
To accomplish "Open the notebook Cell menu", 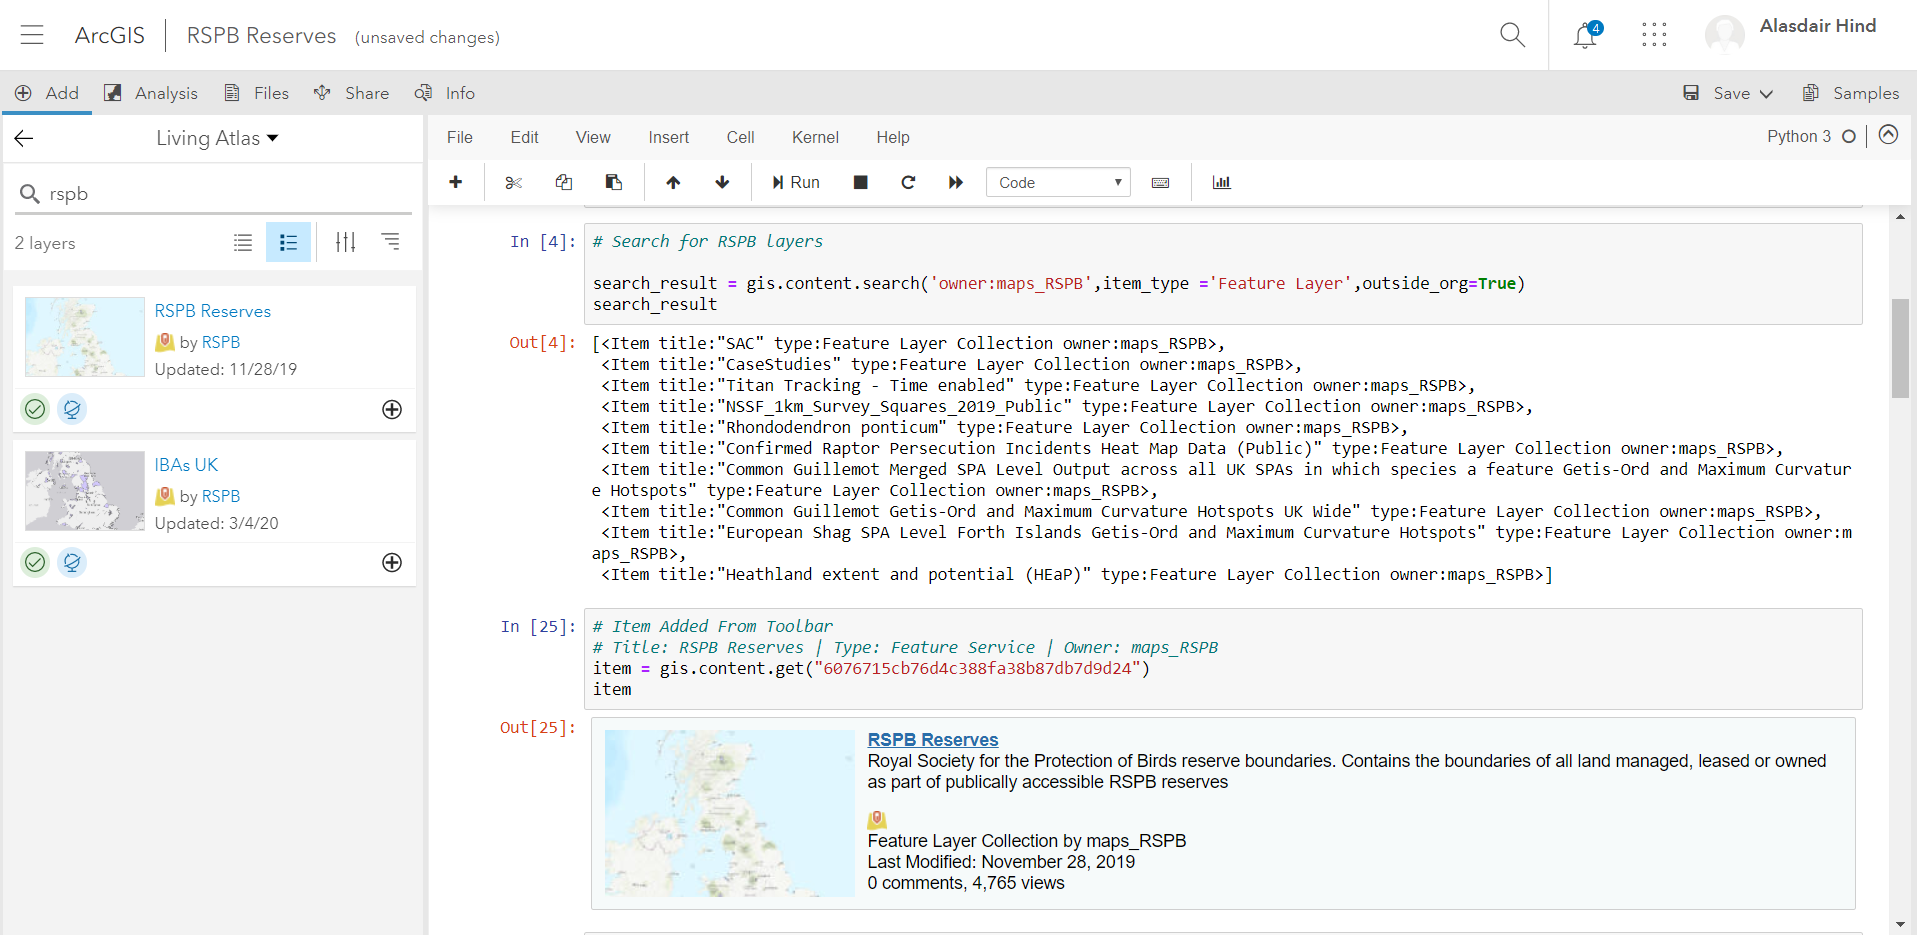I will [740, 137].
